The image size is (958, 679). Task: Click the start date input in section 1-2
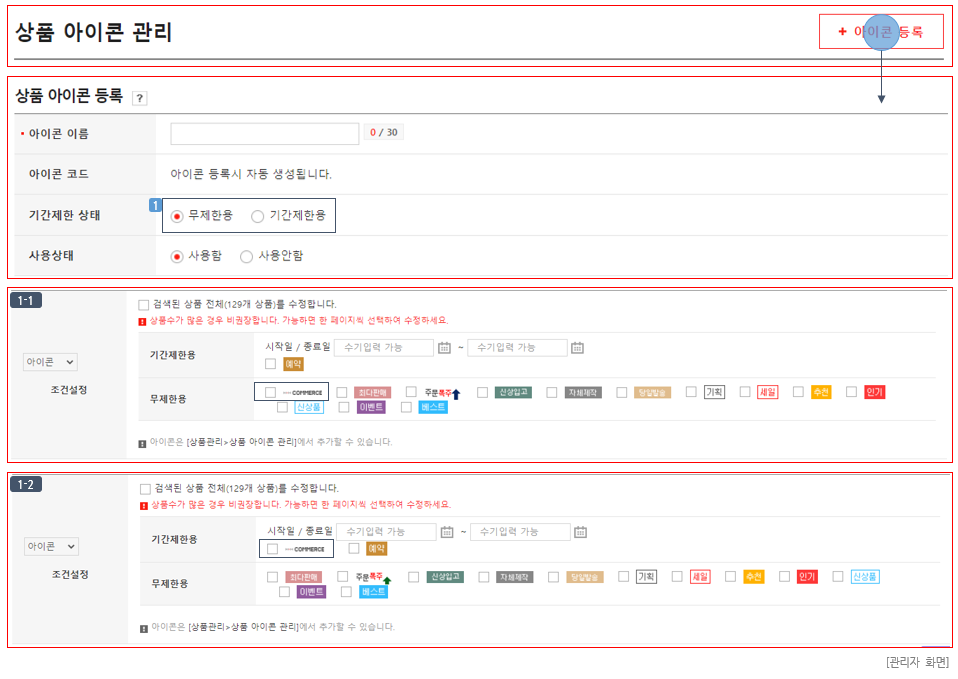387,532
